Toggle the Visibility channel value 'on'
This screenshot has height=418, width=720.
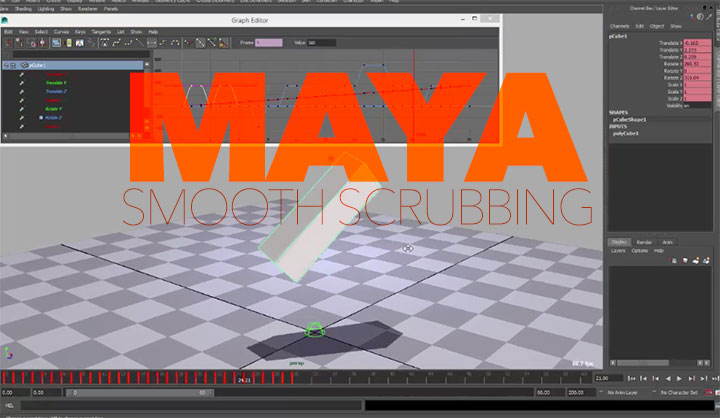coord(697,106)
